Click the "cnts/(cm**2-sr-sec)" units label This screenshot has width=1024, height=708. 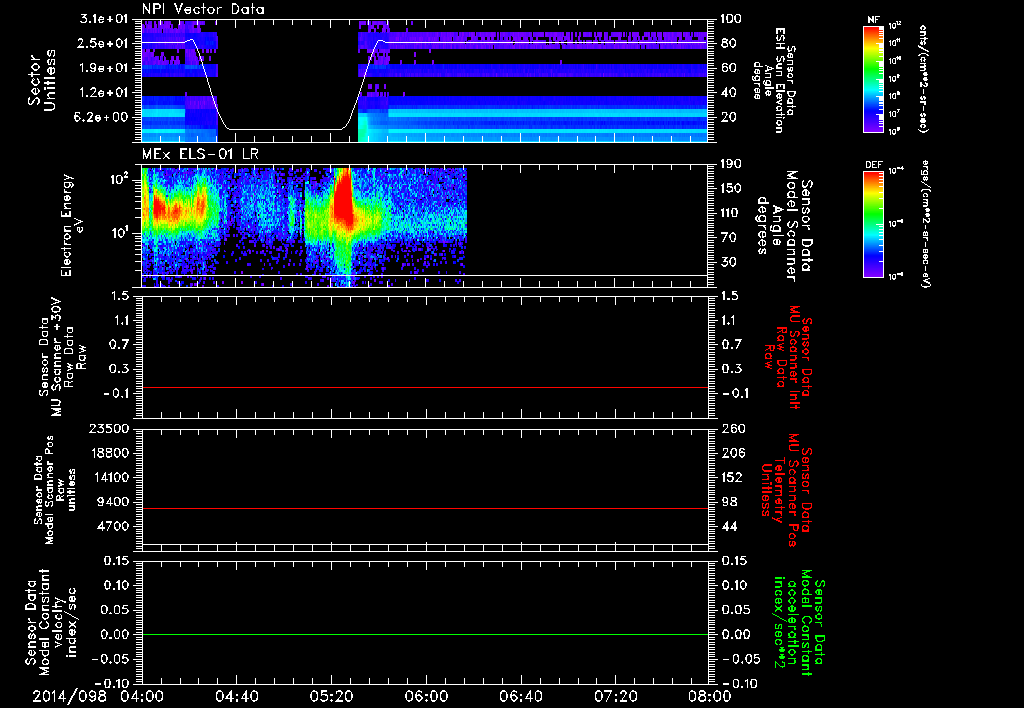tap(923, 78)
